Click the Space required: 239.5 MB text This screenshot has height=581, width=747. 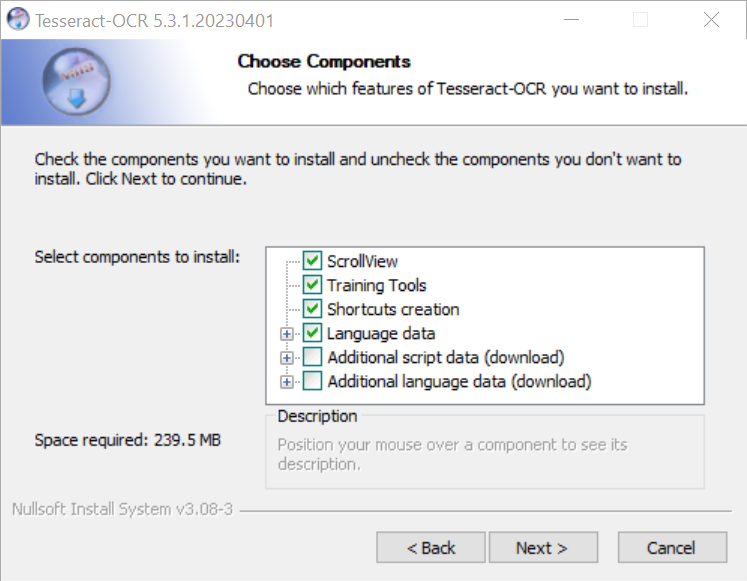tap(128, 440)
